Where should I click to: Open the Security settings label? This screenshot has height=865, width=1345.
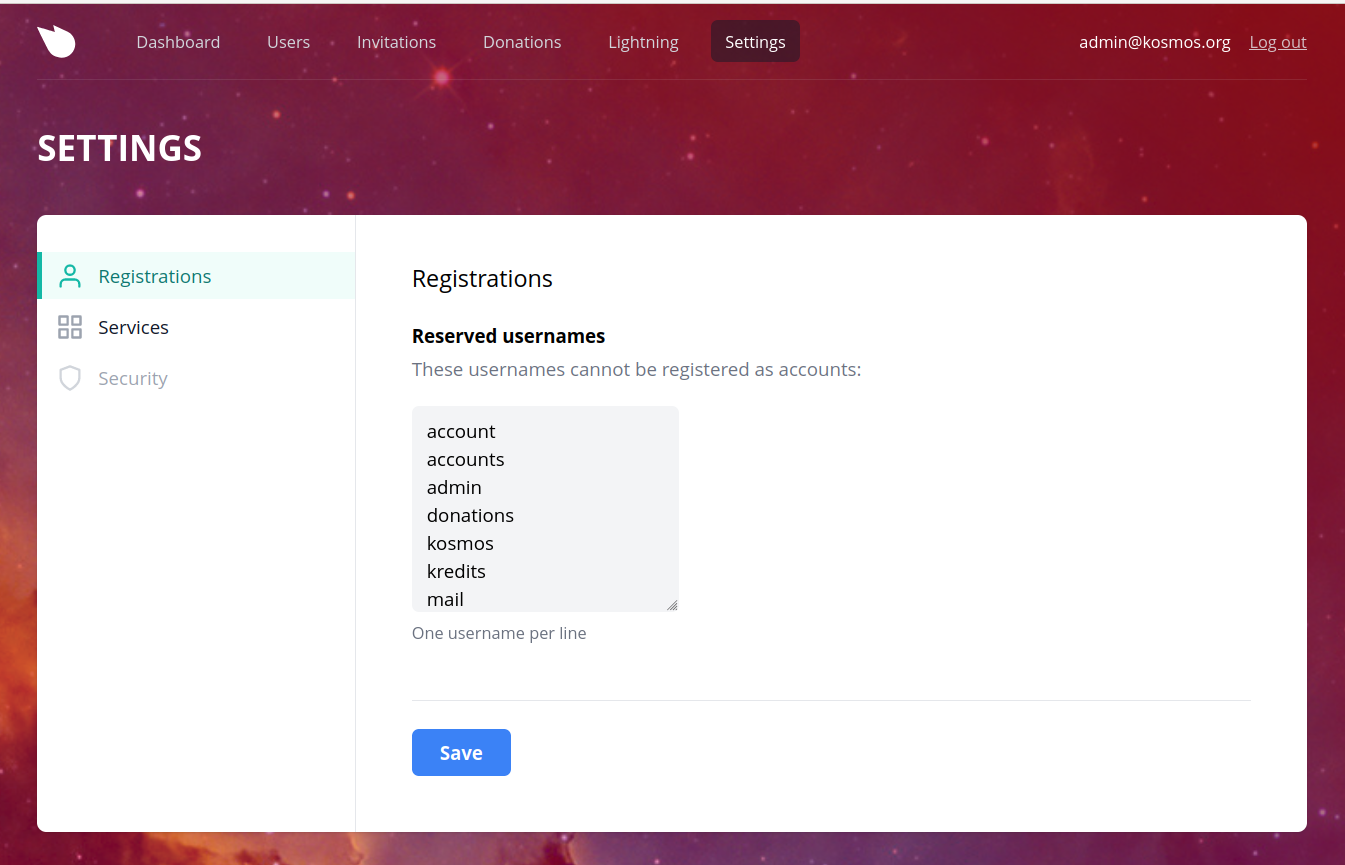(x=133, y=379)
